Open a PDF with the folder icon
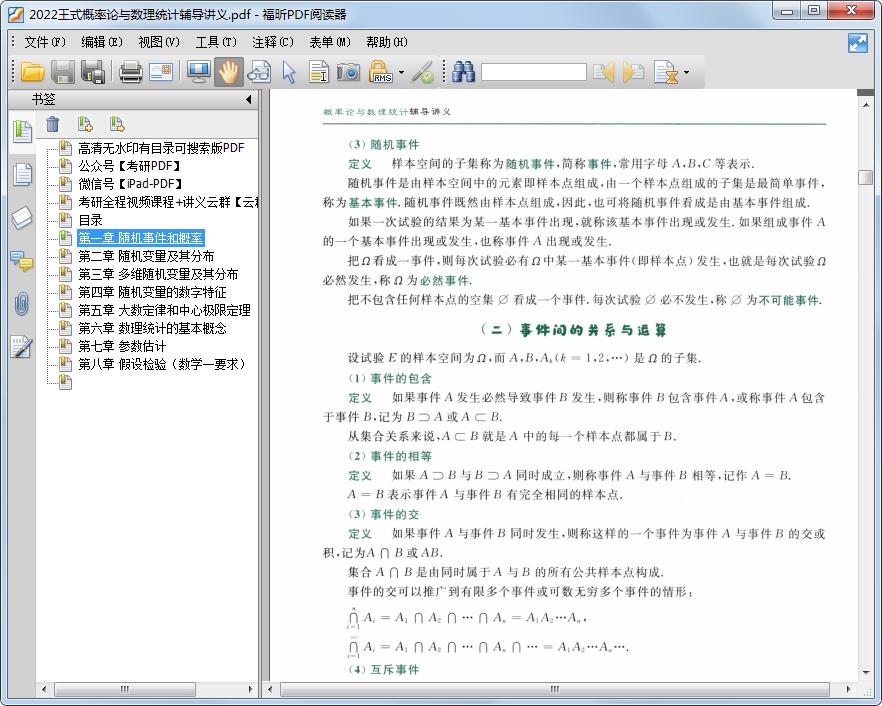Viewport: 882px width, 706px height. click(x=33, y=72)
